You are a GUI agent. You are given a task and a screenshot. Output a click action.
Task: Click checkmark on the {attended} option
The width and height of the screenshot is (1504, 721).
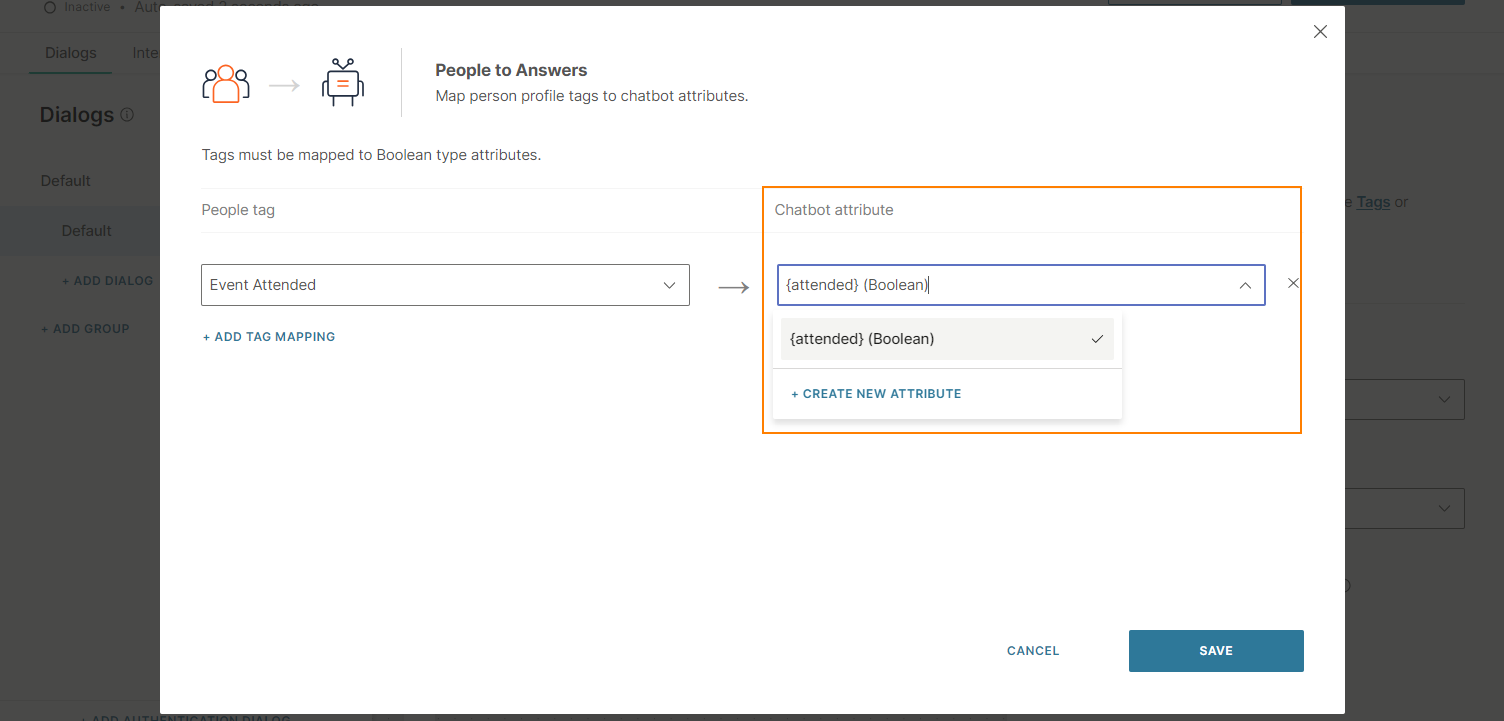pos(1097,339)
